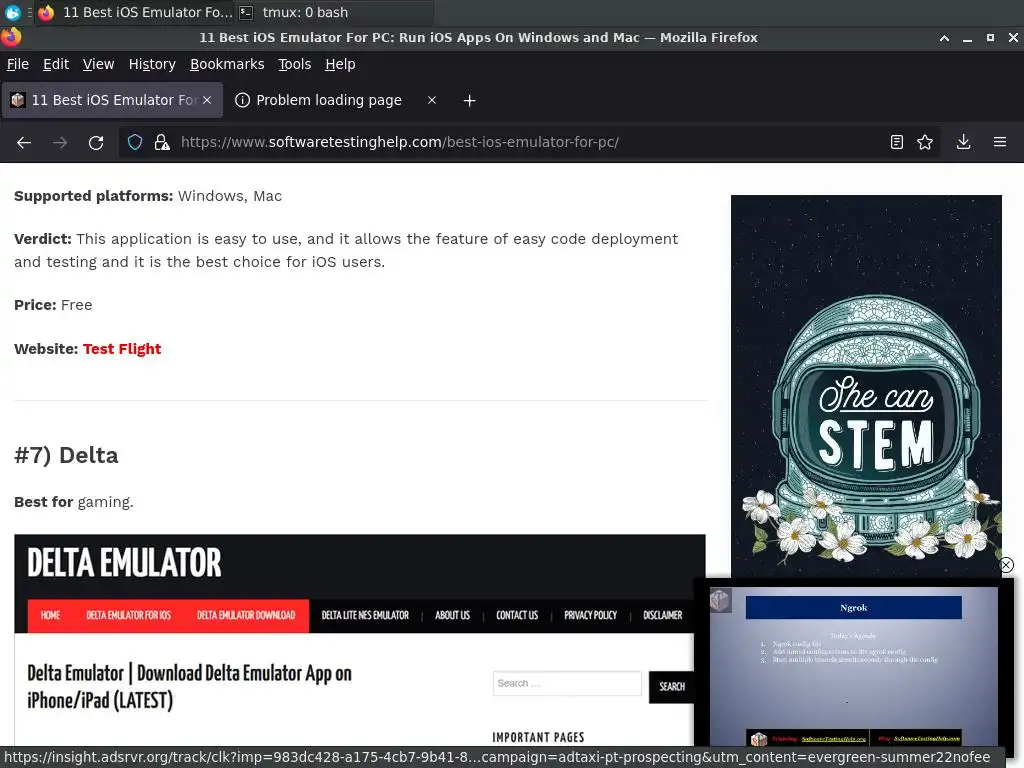Reload the current page
The width and height of the screenshot is (1024, 768).
[96, 142]
